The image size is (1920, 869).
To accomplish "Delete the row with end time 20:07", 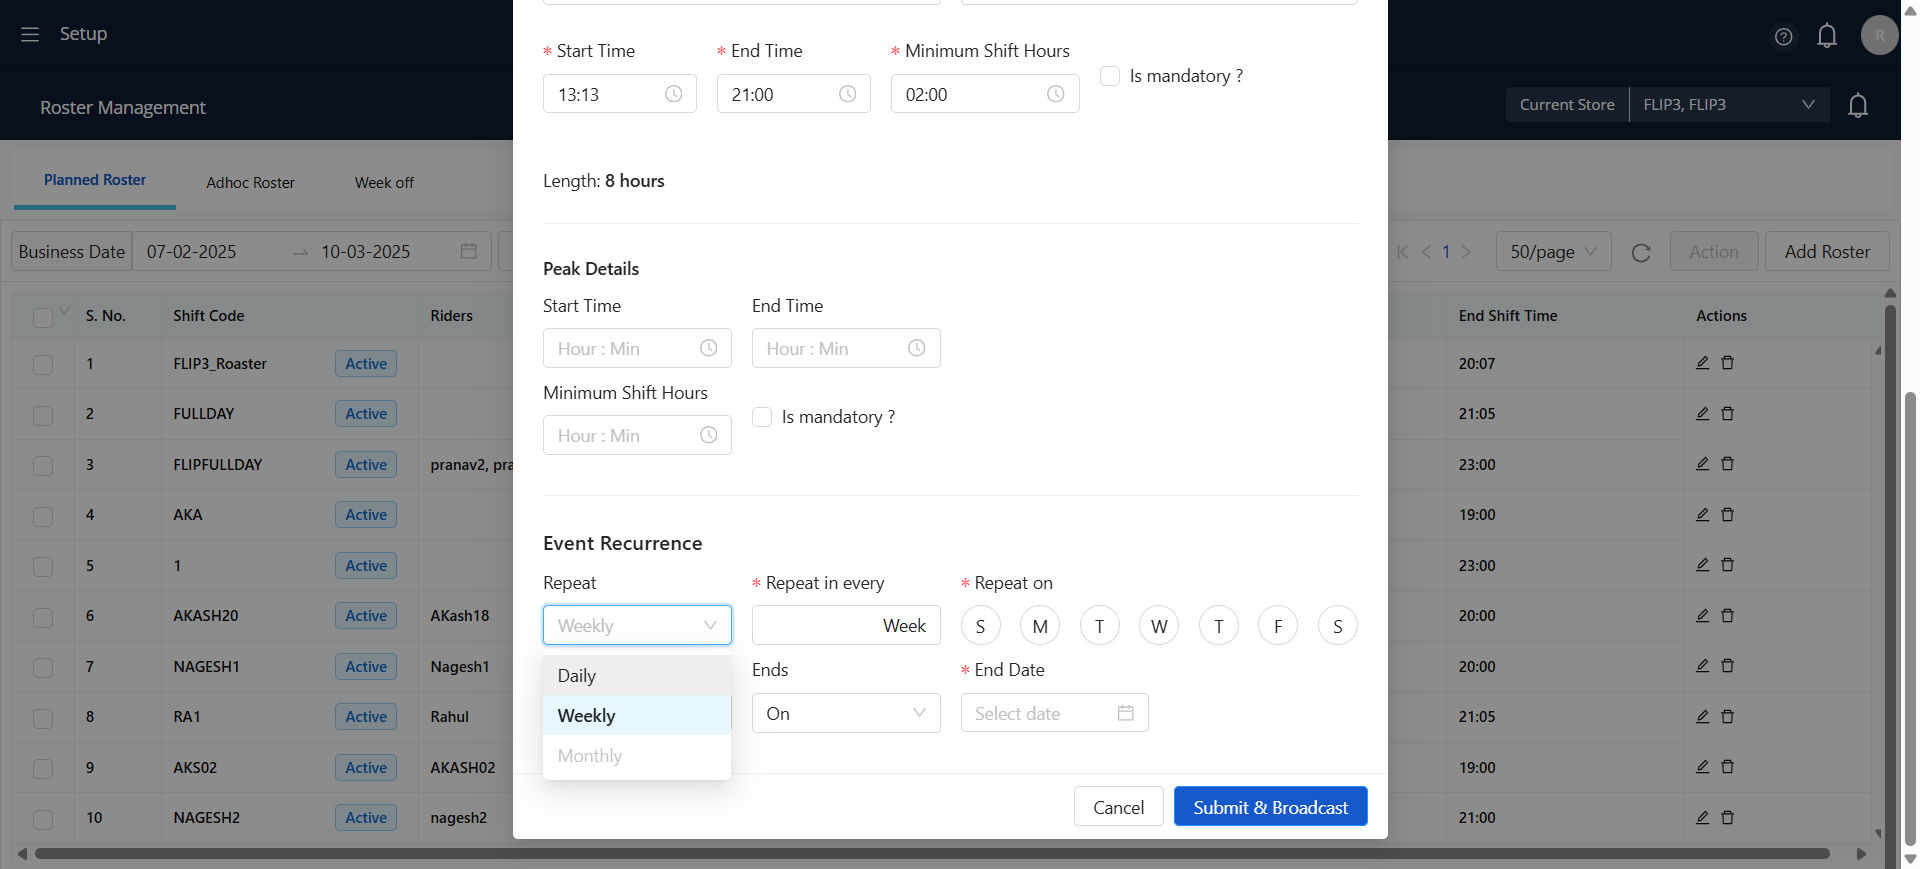I will coord(1727,363).
